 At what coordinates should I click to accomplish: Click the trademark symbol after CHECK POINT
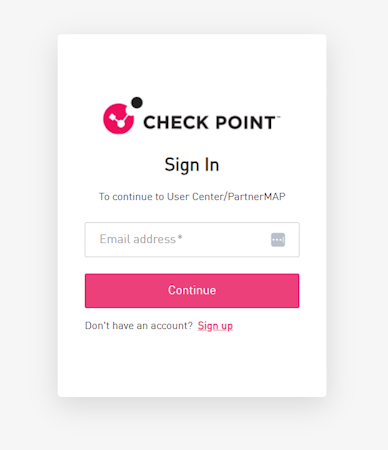click(x=278, y=117)
